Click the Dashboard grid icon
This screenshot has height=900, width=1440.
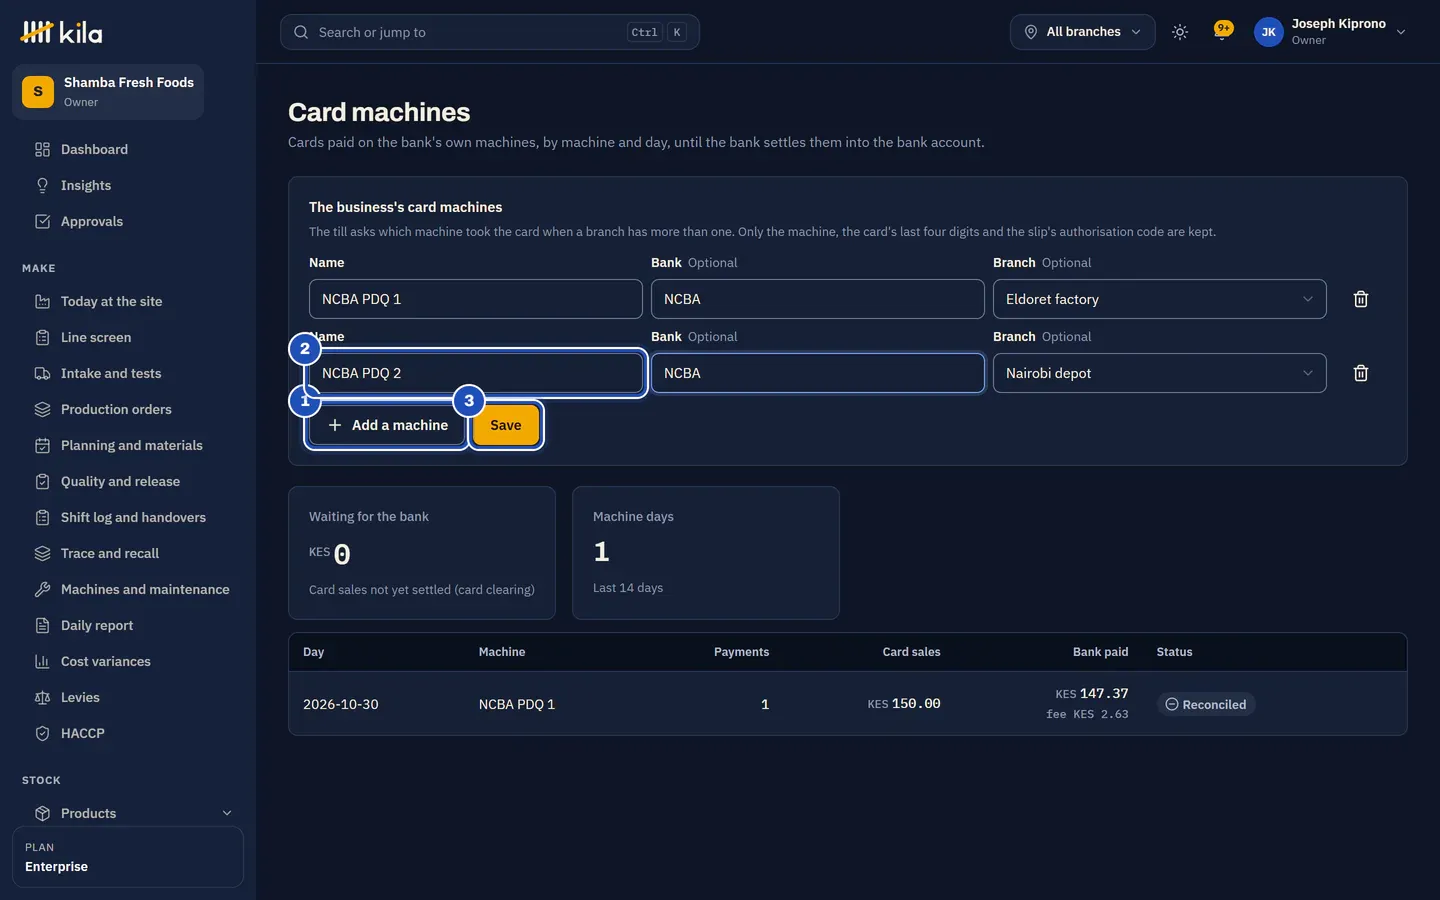coord(42,149)
